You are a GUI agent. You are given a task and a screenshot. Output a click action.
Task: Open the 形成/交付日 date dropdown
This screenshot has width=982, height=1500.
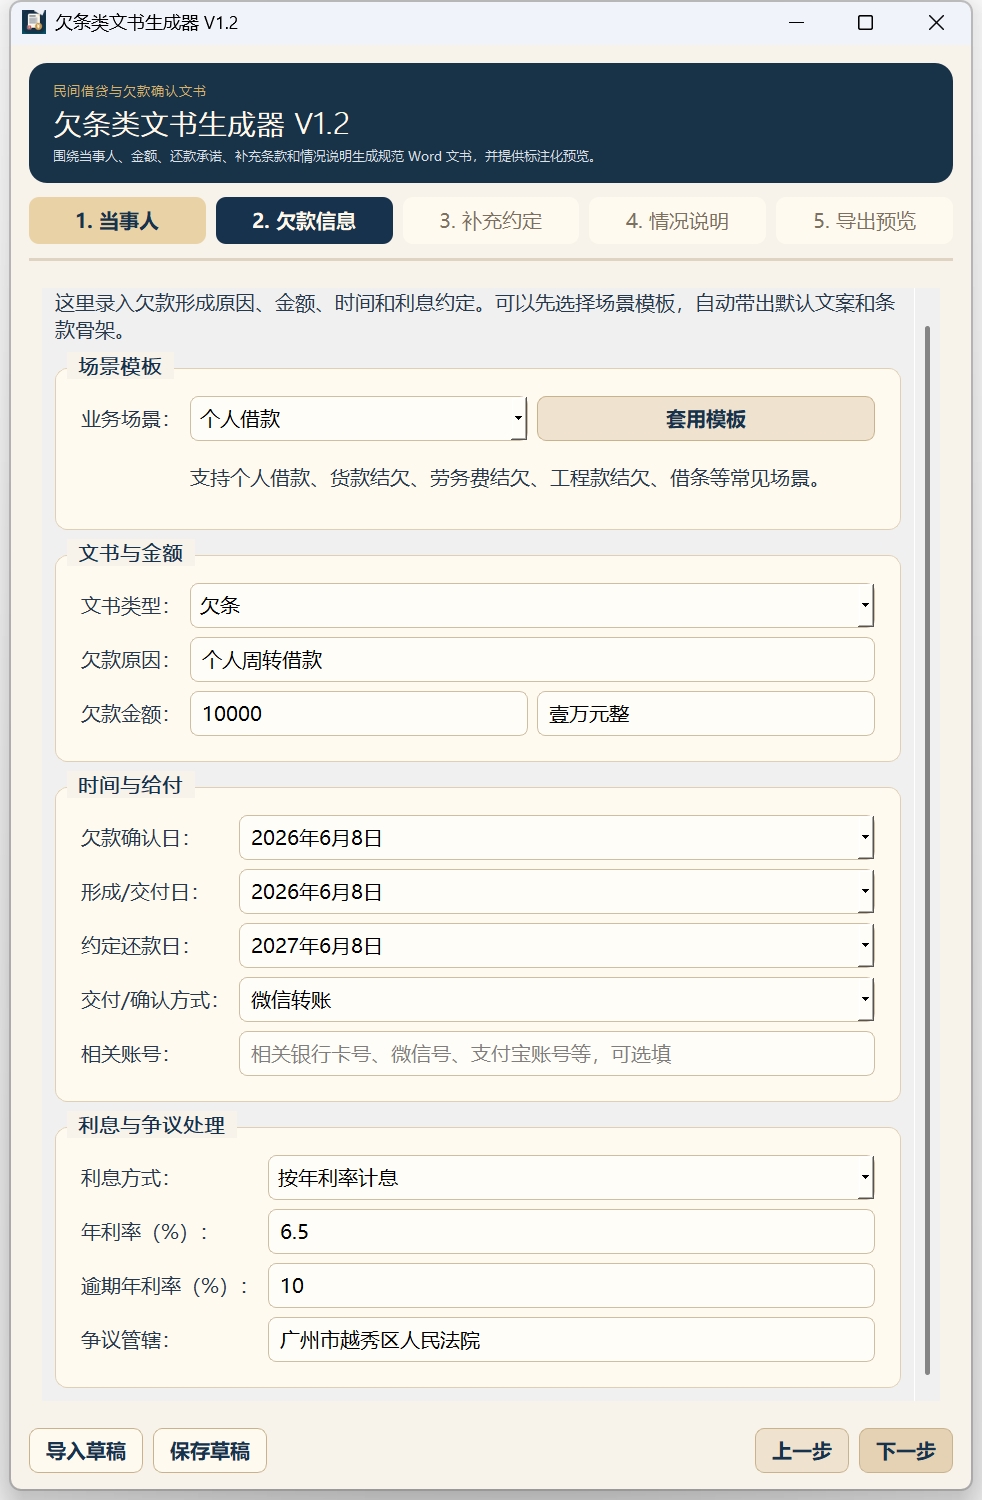[556, 892]
